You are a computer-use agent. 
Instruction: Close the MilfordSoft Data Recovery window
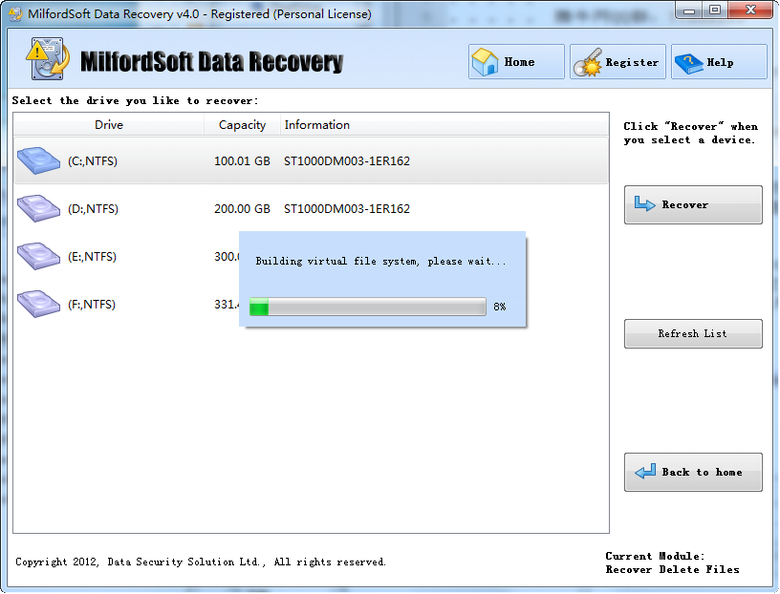[x=751, y=10]
